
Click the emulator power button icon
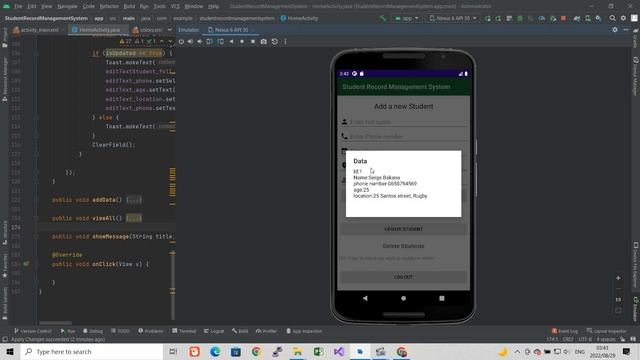pos(181,41)
